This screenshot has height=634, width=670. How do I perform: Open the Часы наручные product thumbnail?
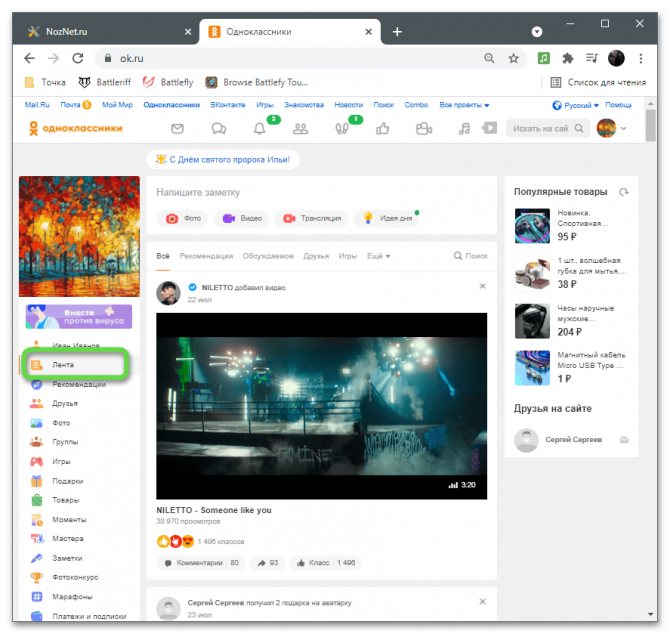pos(532,321)
